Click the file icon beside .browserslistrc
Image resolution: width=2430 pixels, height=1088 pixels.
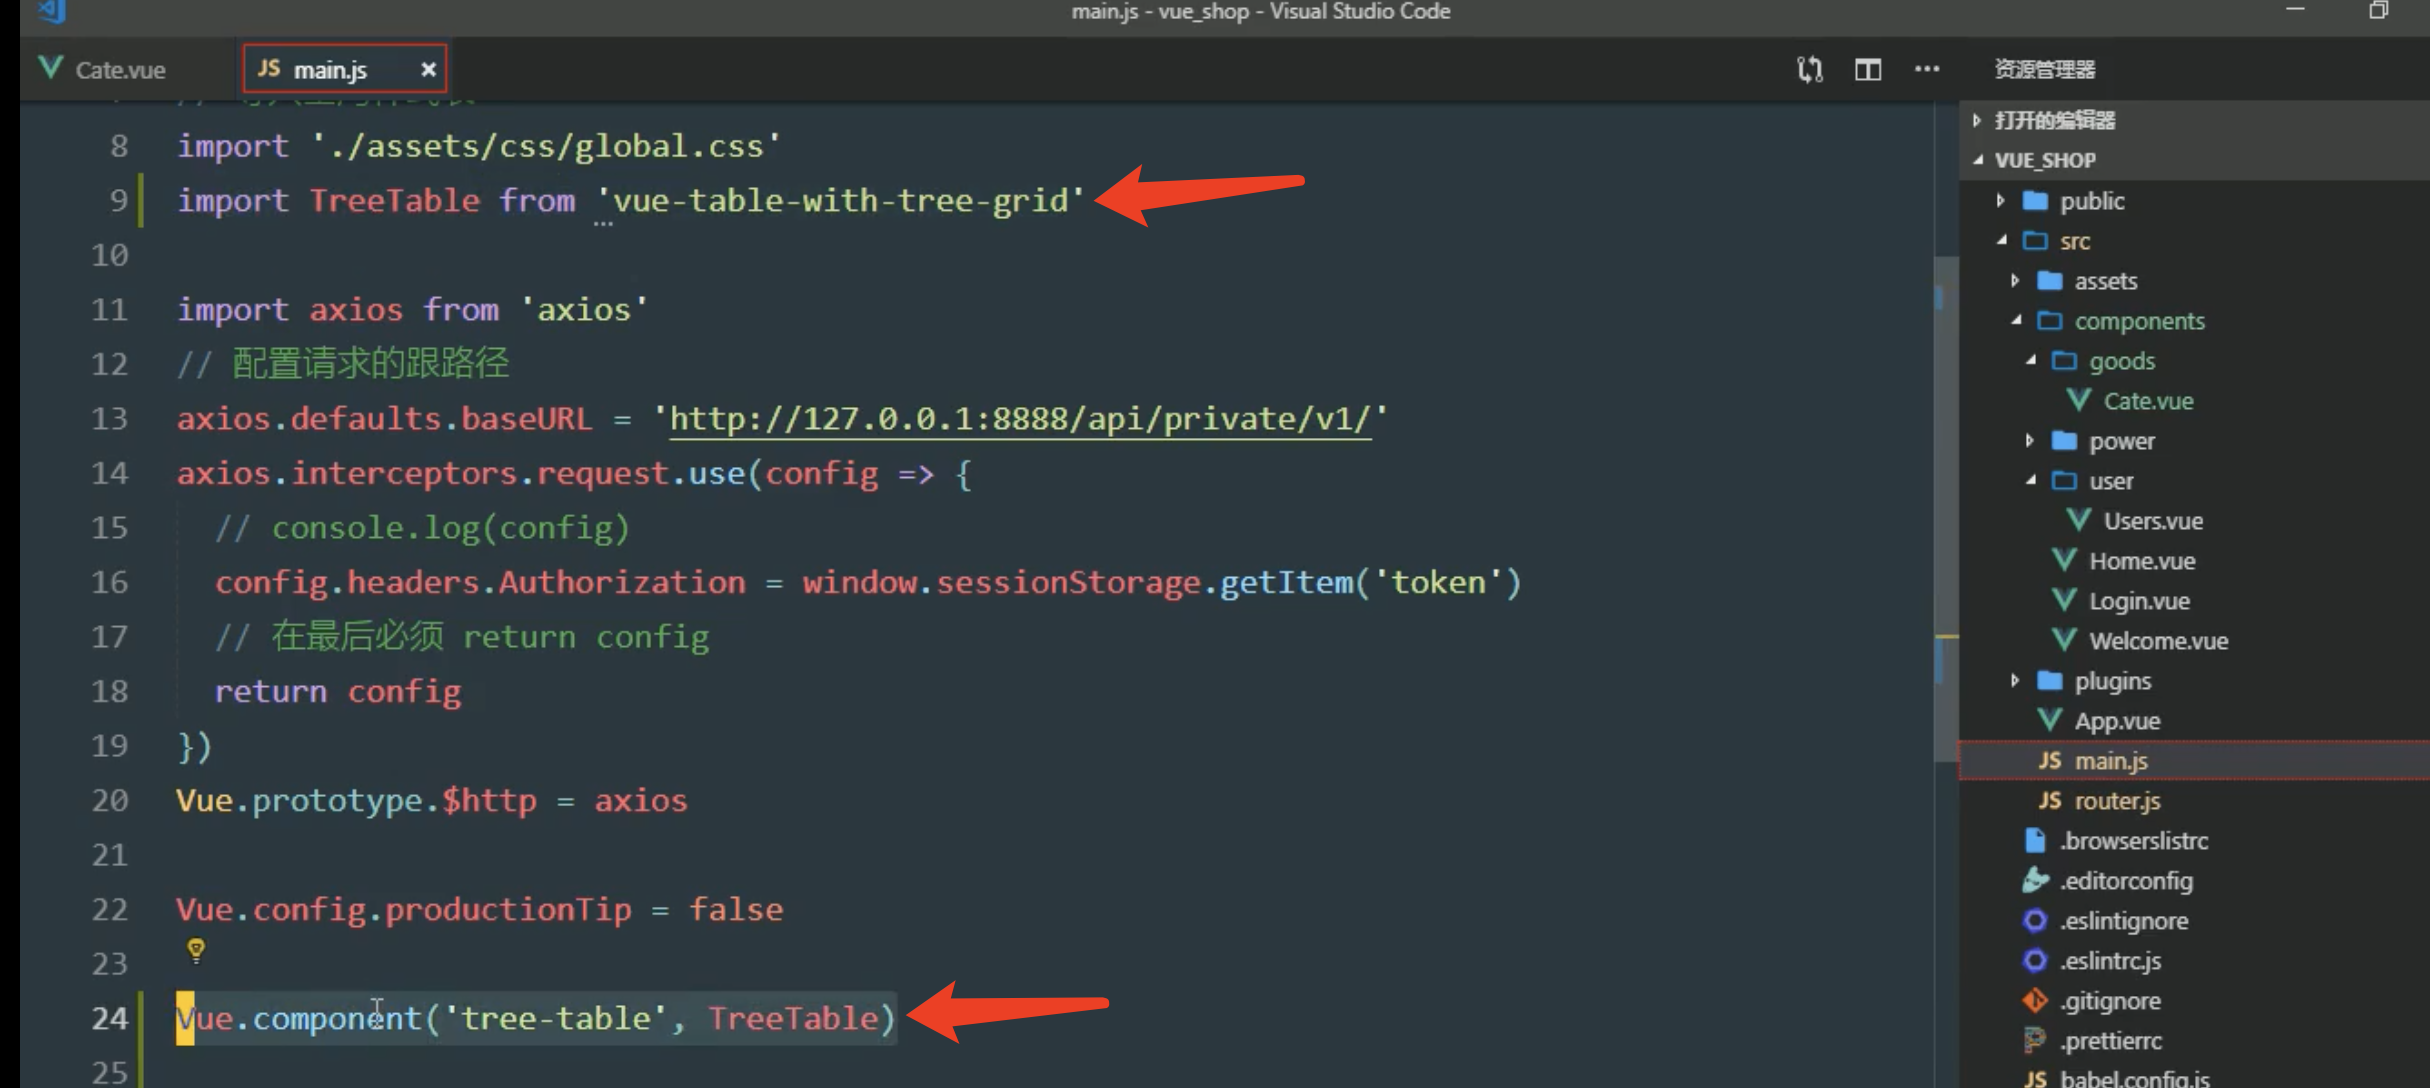2035,840
